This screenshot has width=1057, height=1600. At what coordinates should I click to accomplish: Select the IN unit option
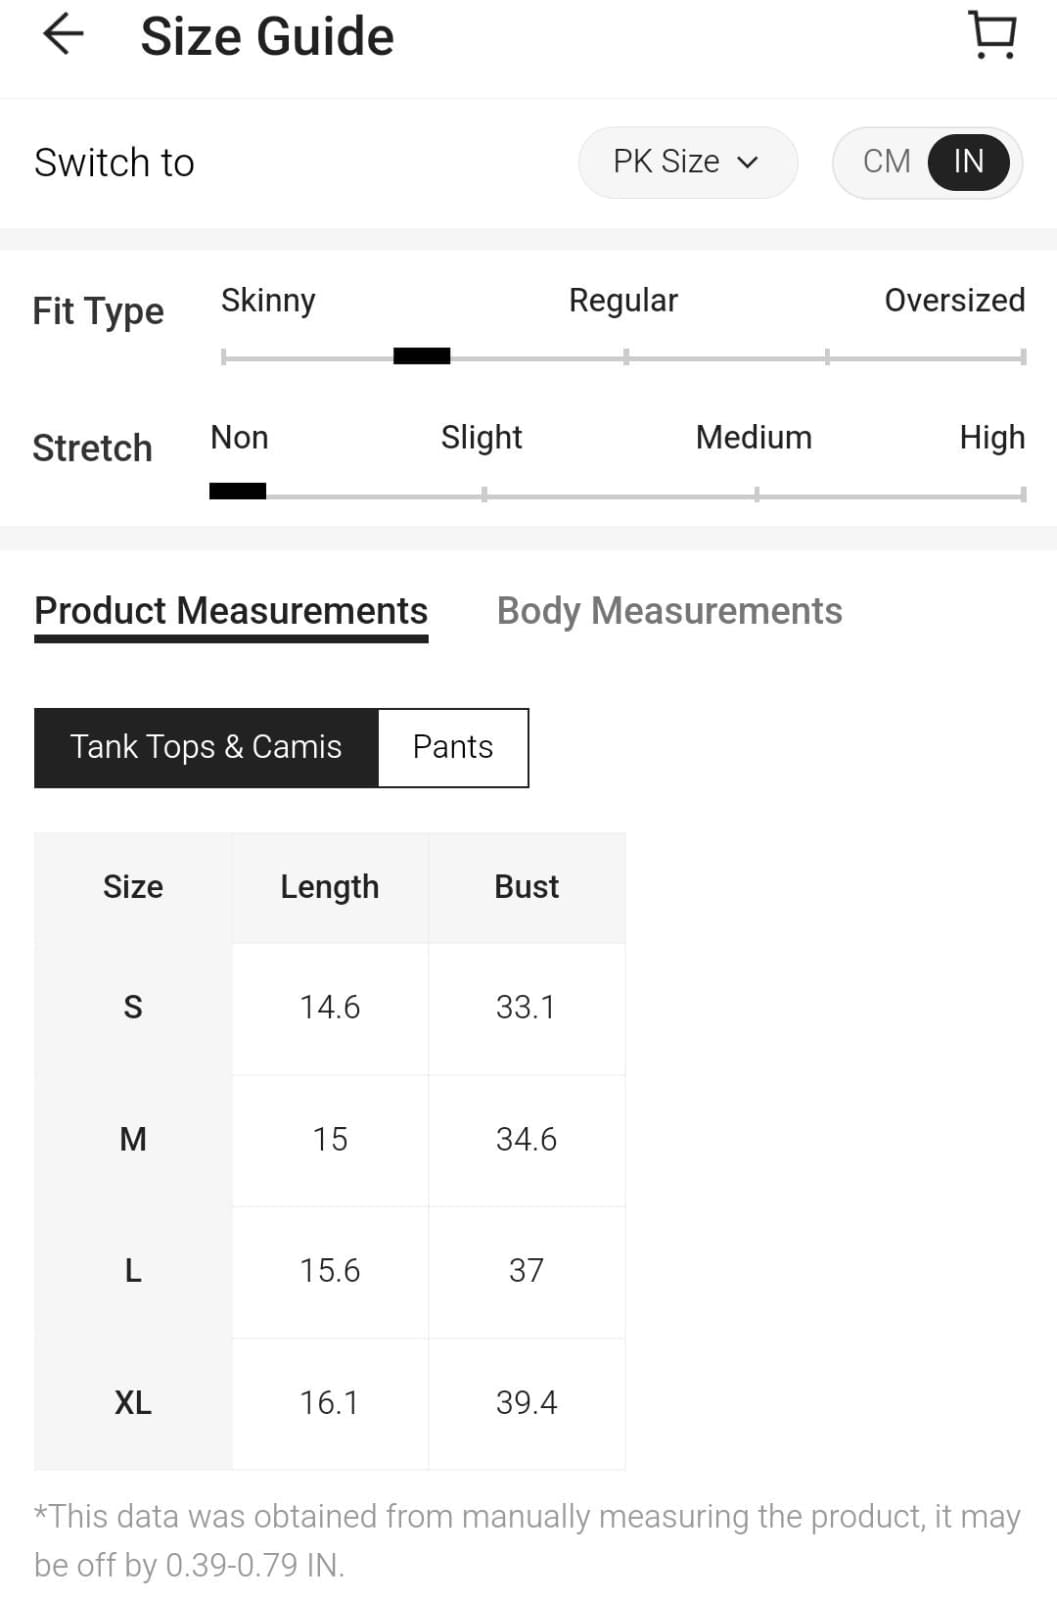968,162
